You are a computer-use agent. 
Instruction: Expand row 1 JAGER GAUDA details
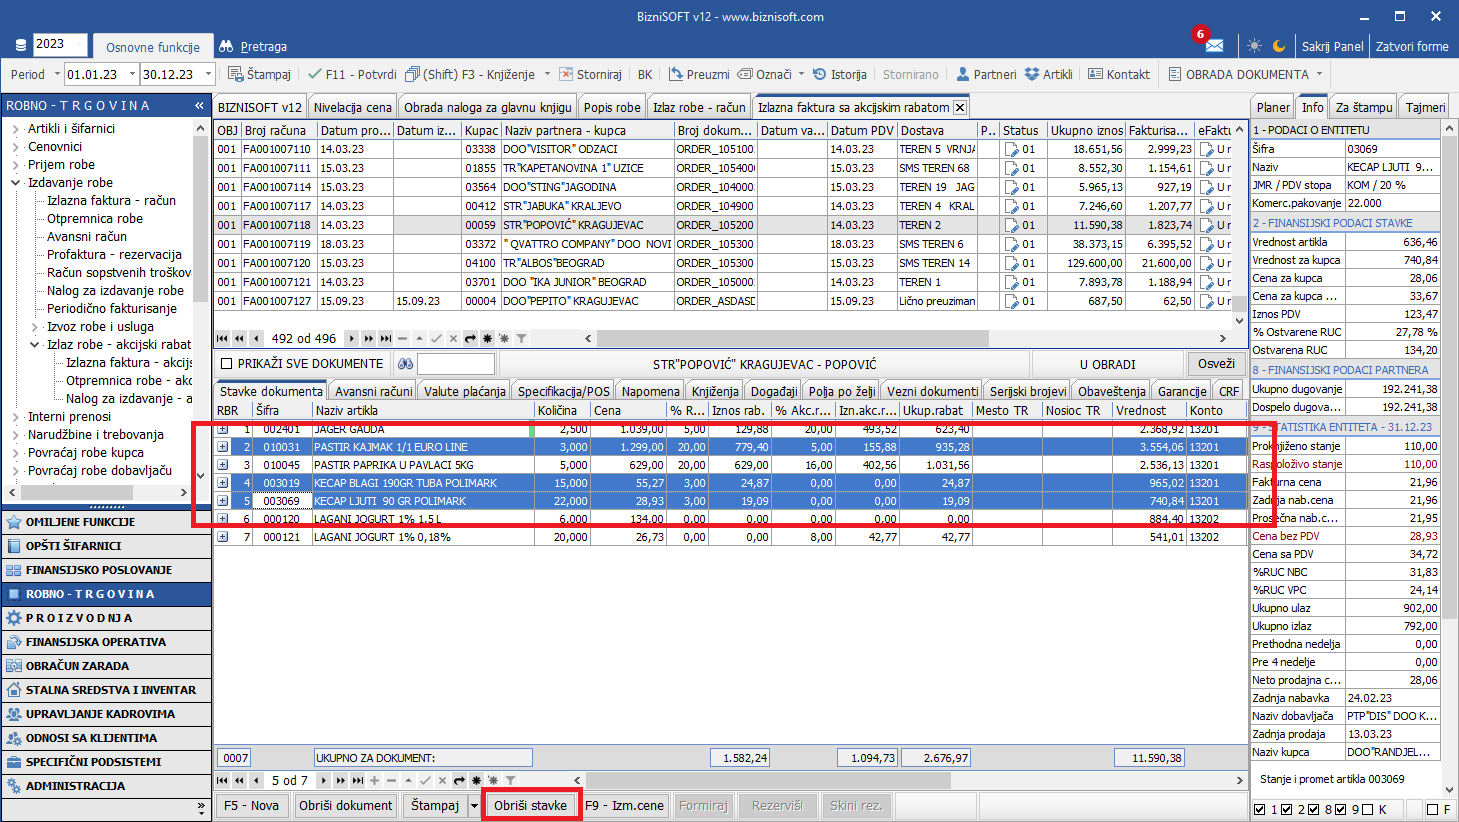(x=223, y=429)
